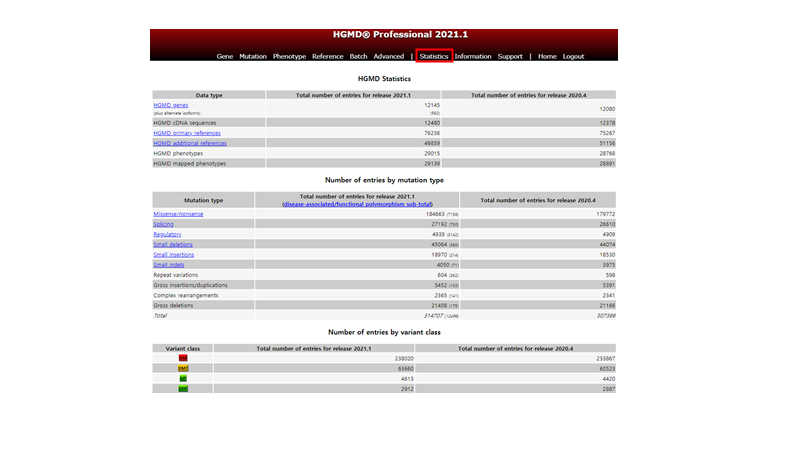Open the HGMD primary references link
800x450 pixels.
tap(187, 133)
